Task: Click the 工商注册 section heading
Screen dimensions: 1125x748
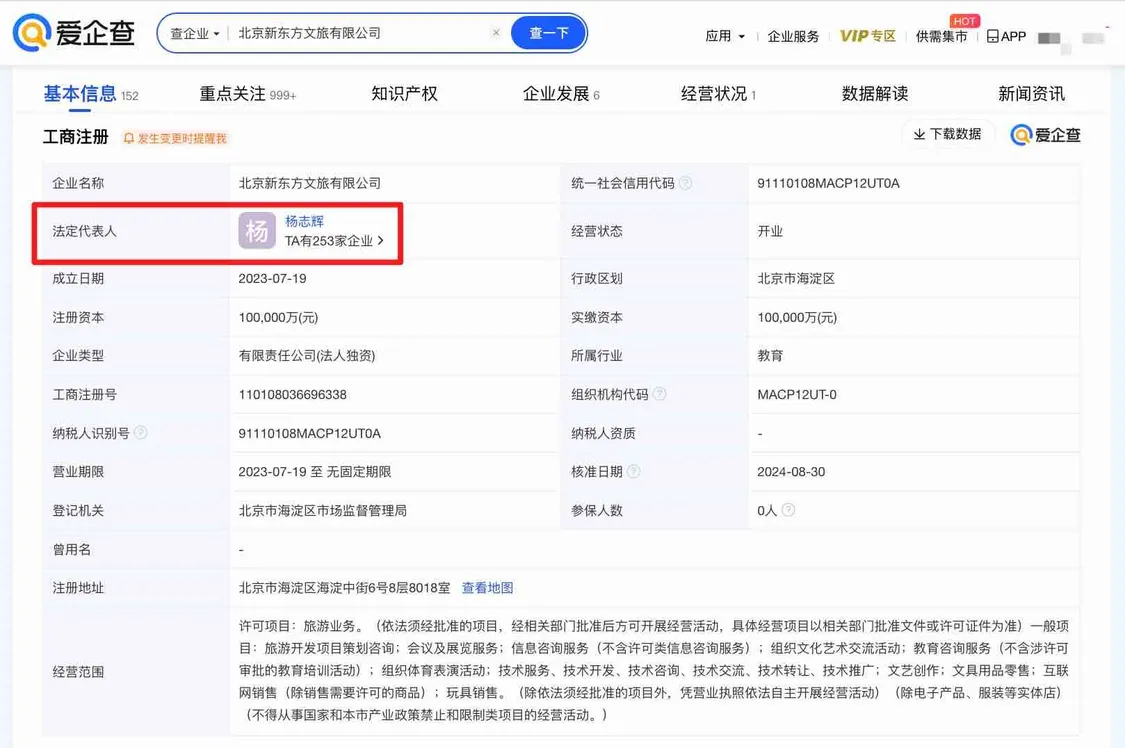Action: pos(75,137)
